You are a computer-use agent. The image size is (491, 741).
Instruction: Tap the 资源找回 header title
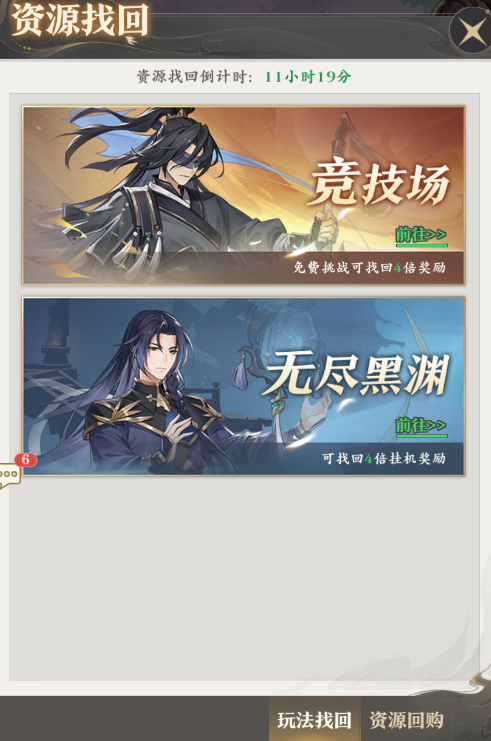click(79, 21)
